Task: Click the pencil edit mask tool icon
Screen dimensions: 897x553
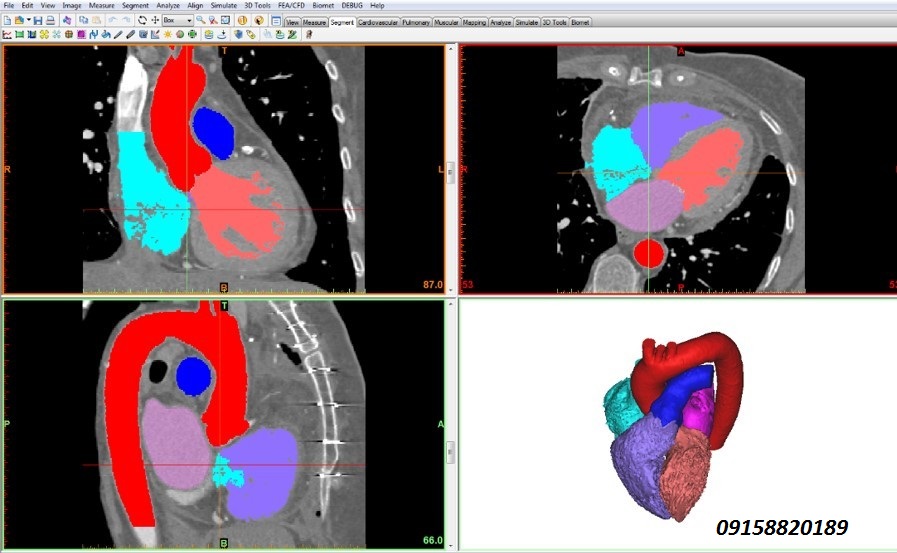Action: [119, 34]
